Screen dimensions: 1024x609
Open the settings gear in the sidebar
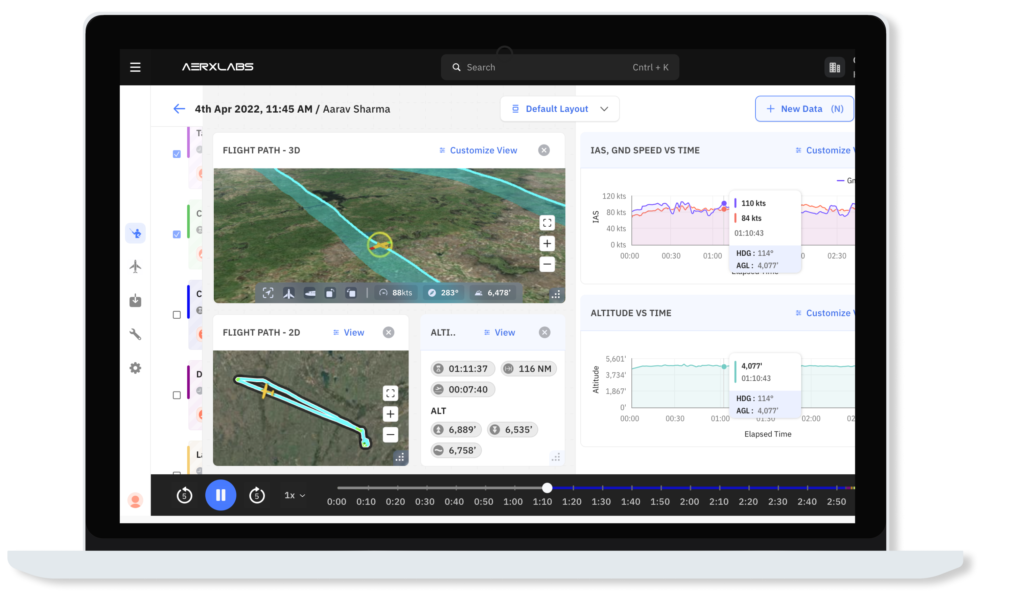135,368
